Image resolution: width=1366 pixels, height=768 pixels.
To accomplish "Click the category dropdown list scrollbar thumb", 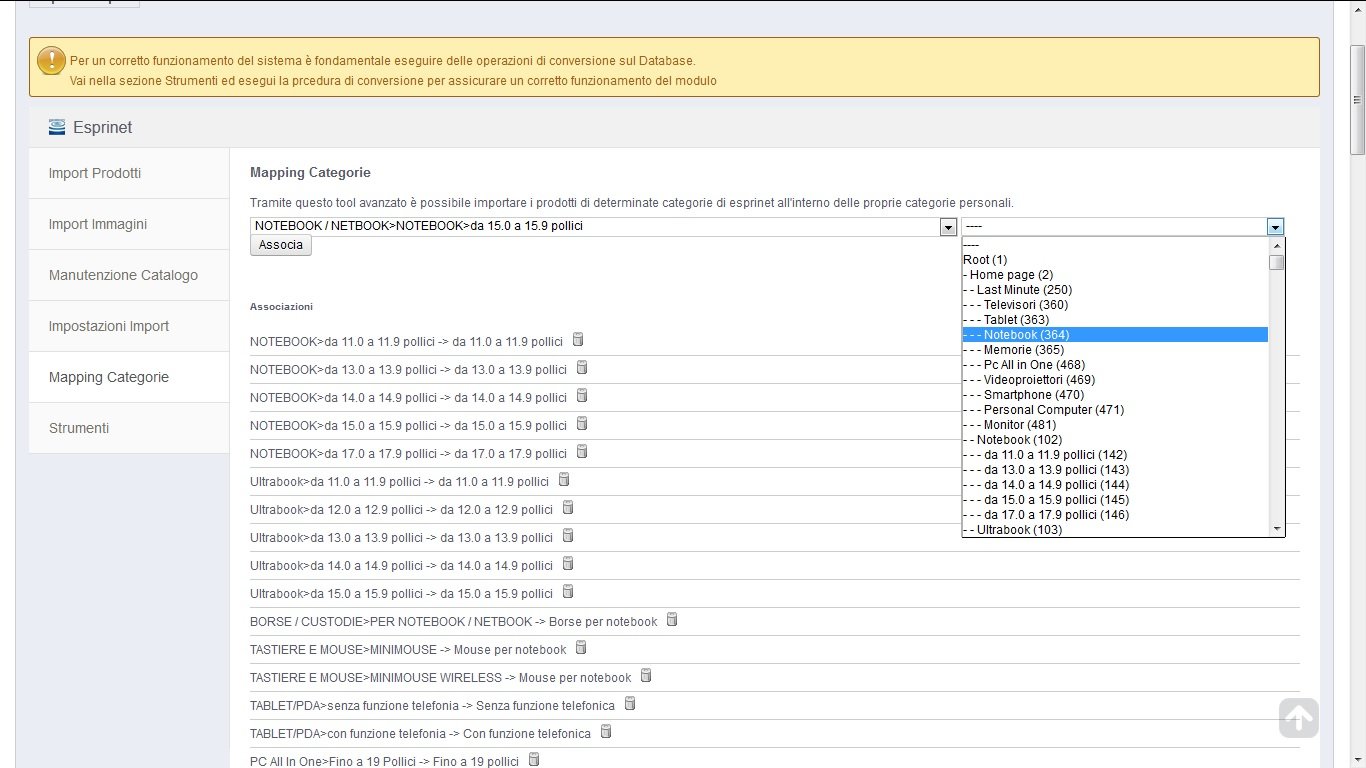I will point(1276,262).
